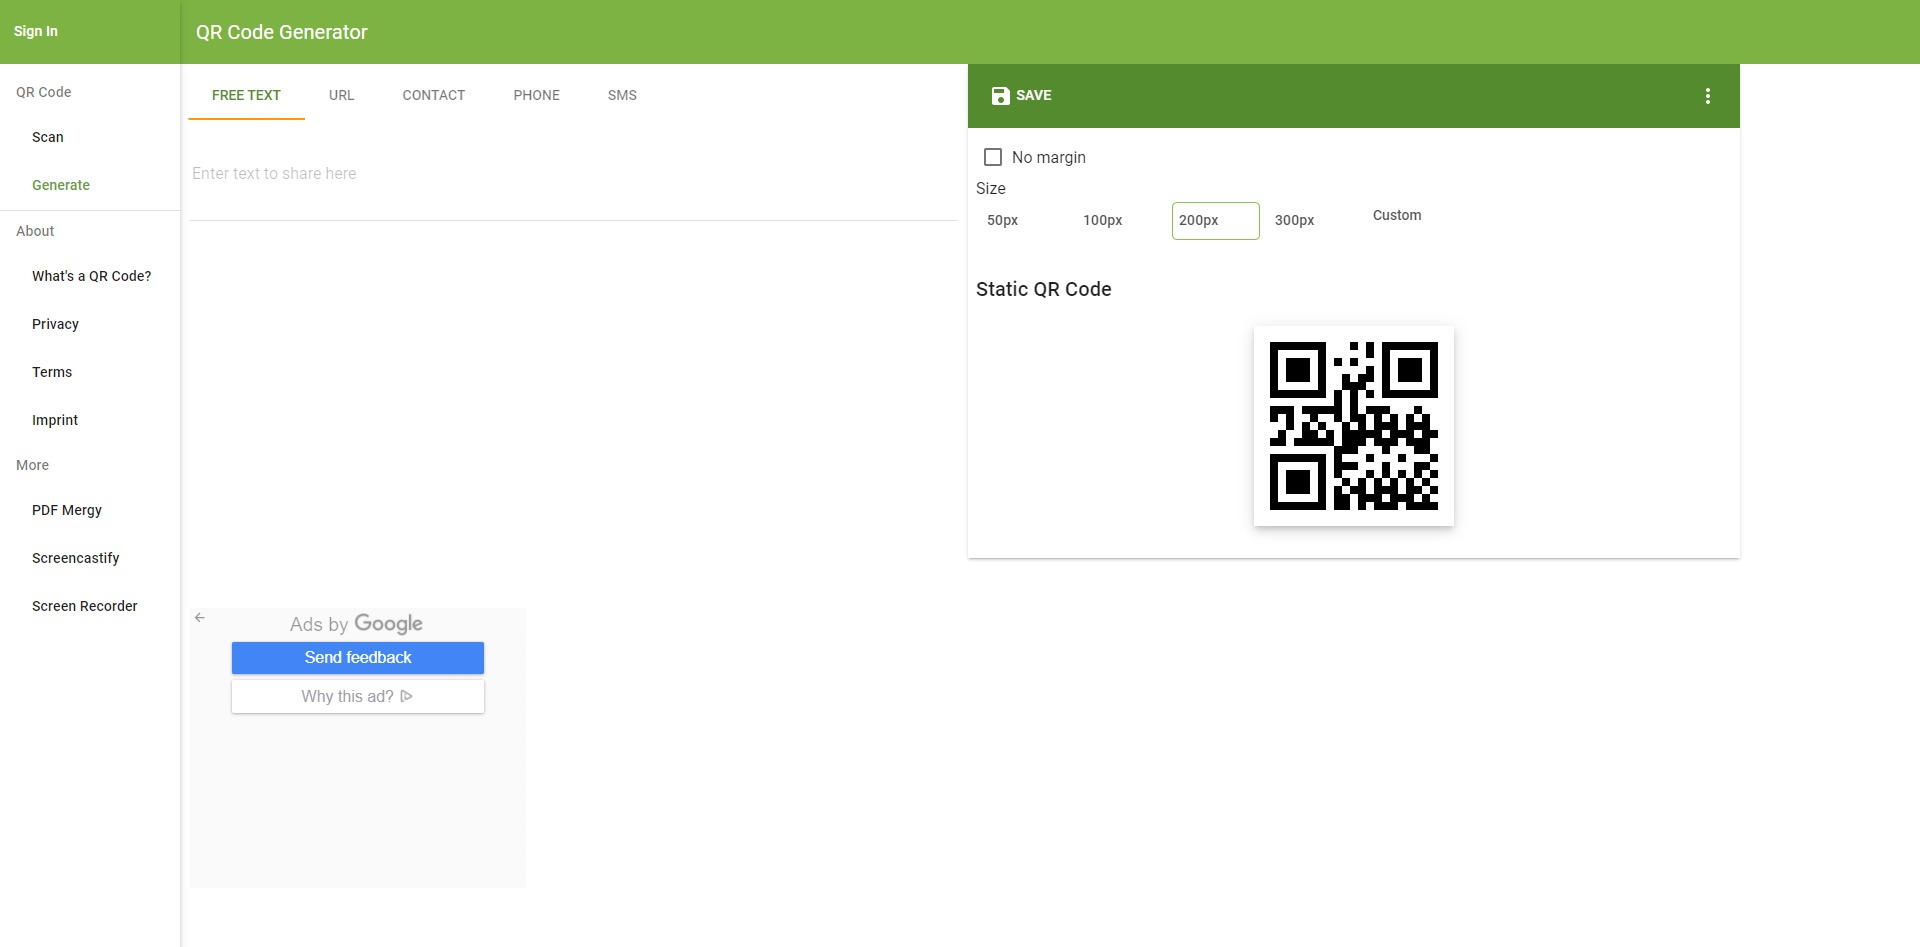Switch to the SMS tab
Viewport: 1920px width, 947px height.
(x=622, y=95)
